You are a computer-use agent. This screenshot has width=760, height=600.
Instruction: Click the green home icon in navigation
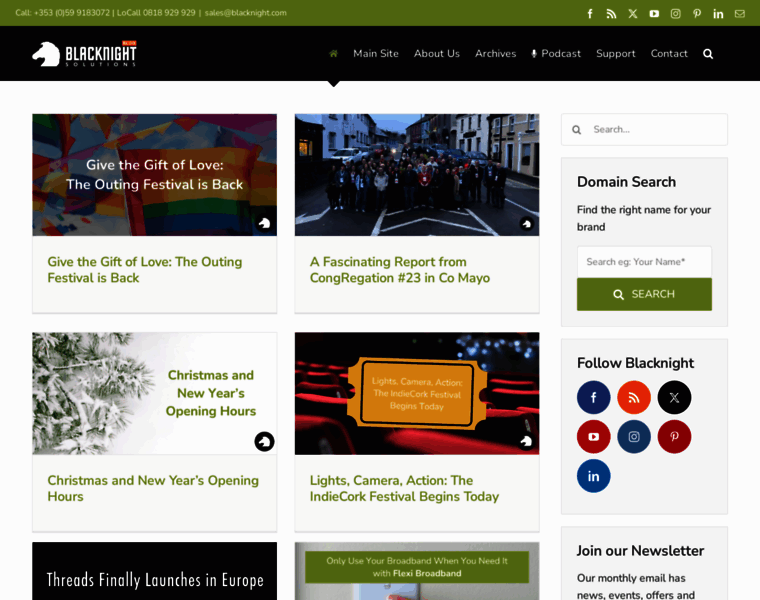point(333,53)
